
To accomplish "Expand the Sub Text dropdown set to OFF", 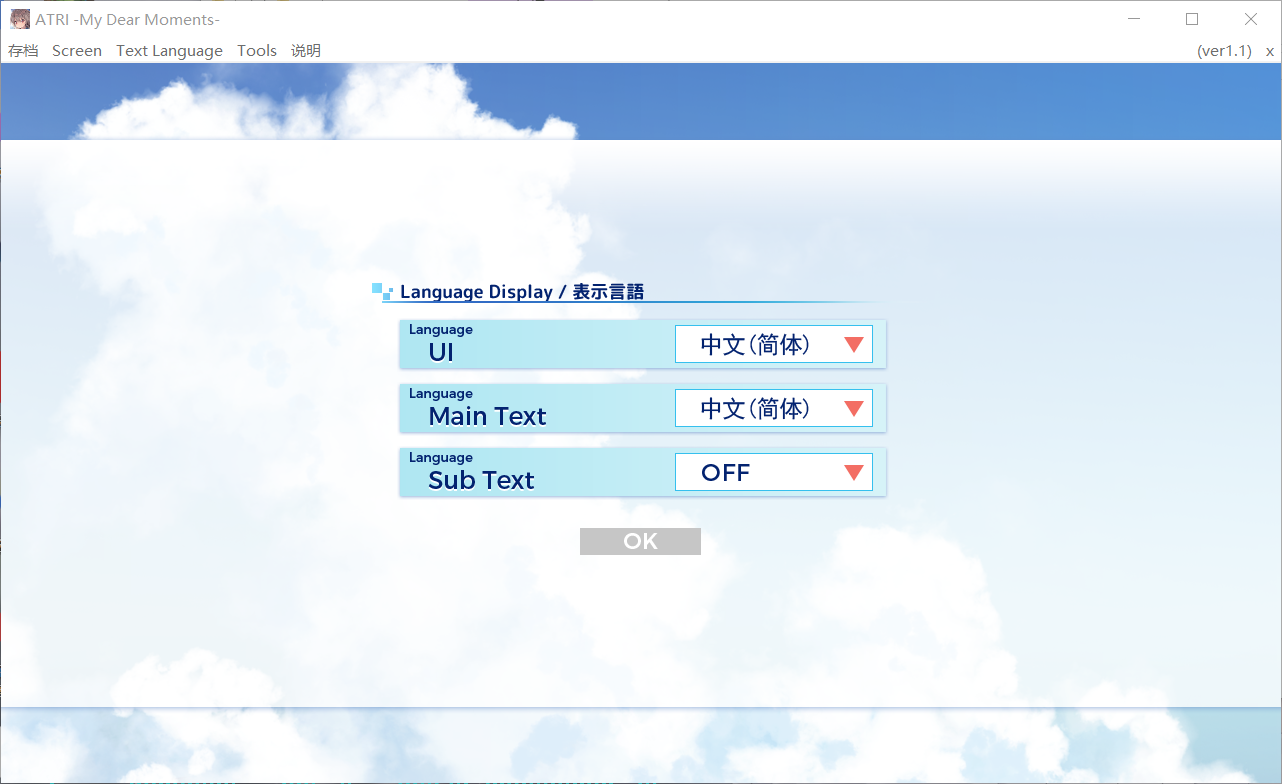I will [773, 472].
